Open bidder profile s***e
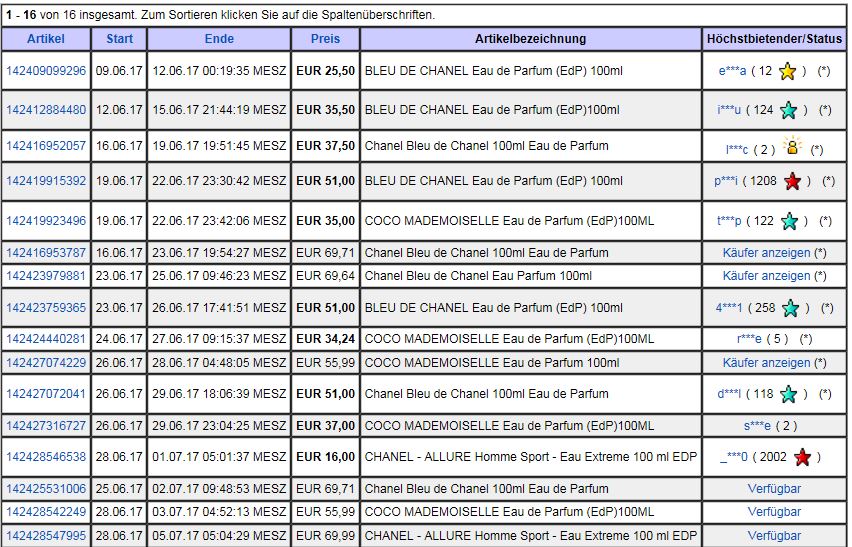Viewport: 852px width, 547px height. click(757, 425)
